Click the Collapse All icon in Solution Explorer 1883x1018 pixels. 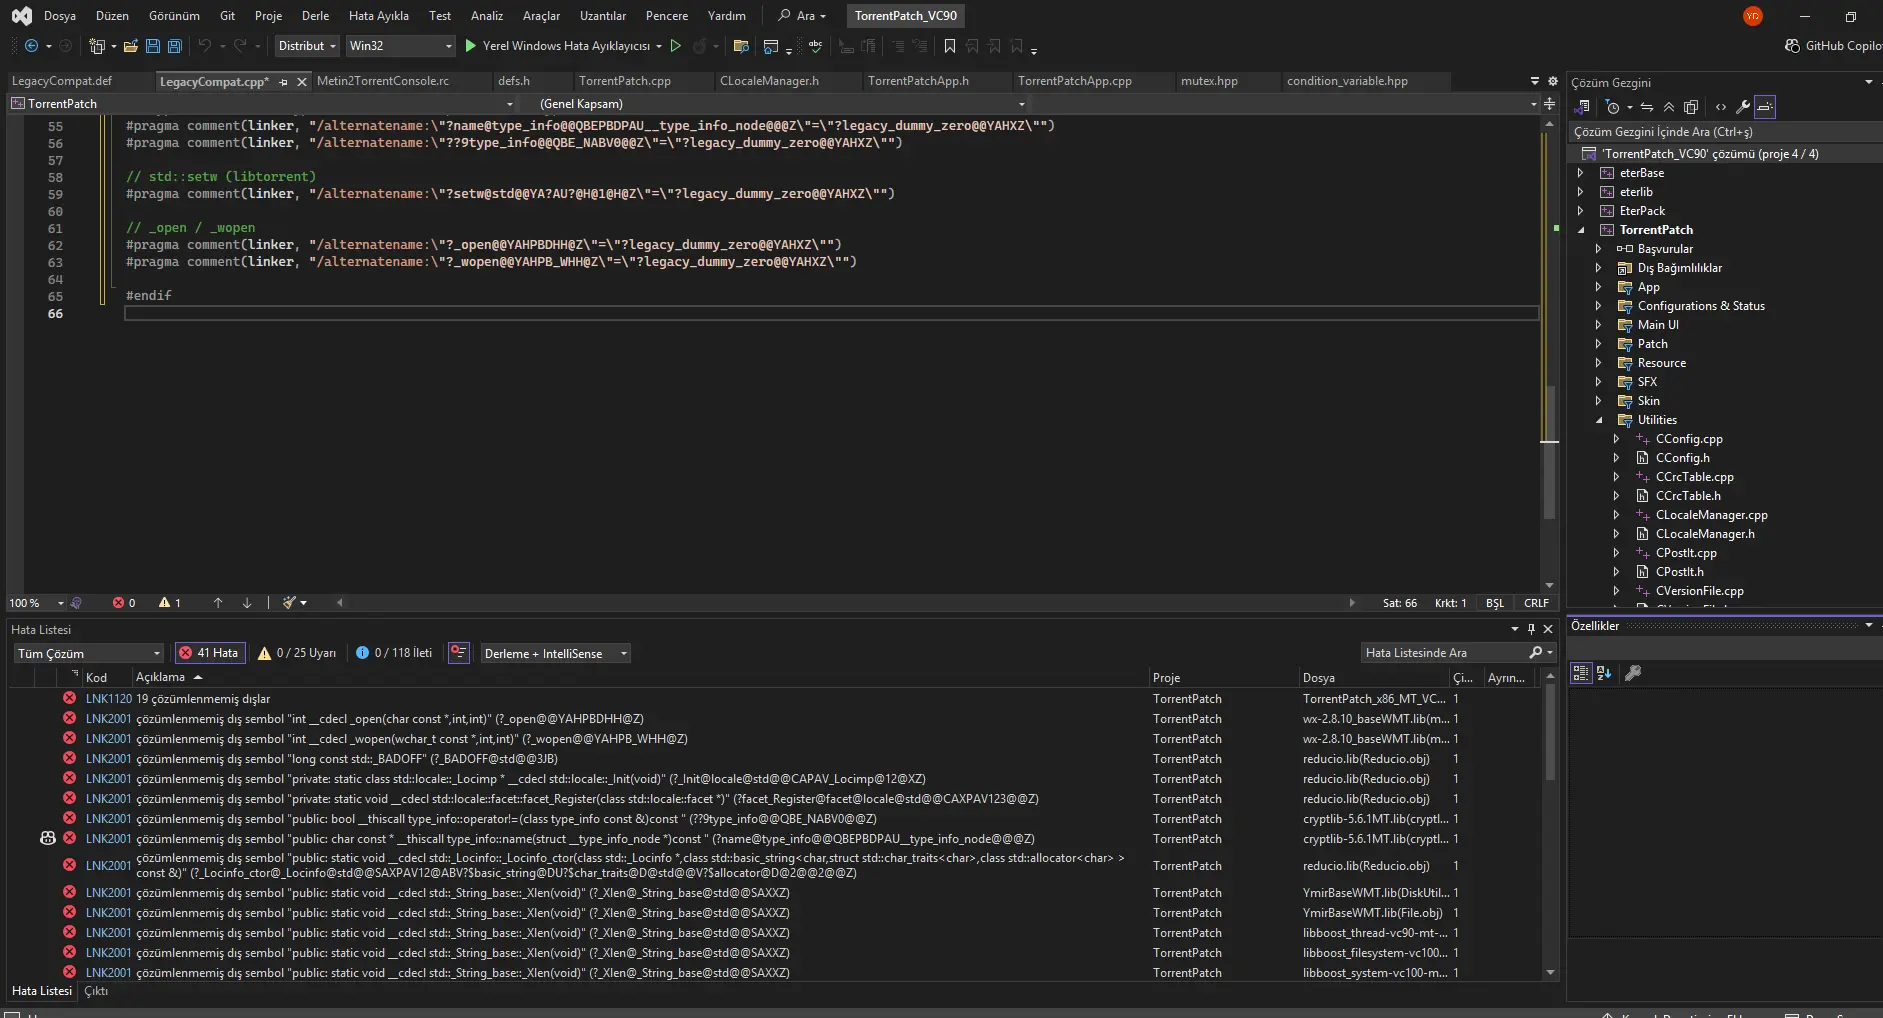pos(1669,107)
